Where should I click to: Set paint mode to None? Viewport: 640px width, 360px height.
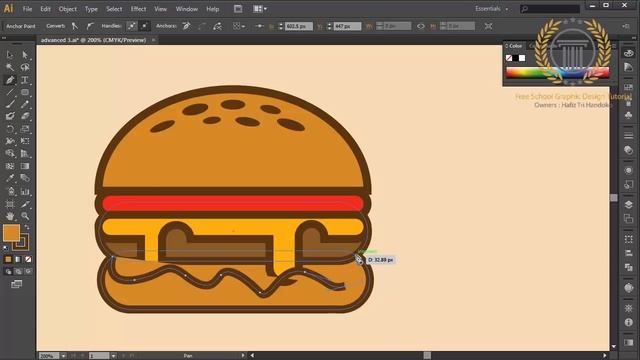28,259
